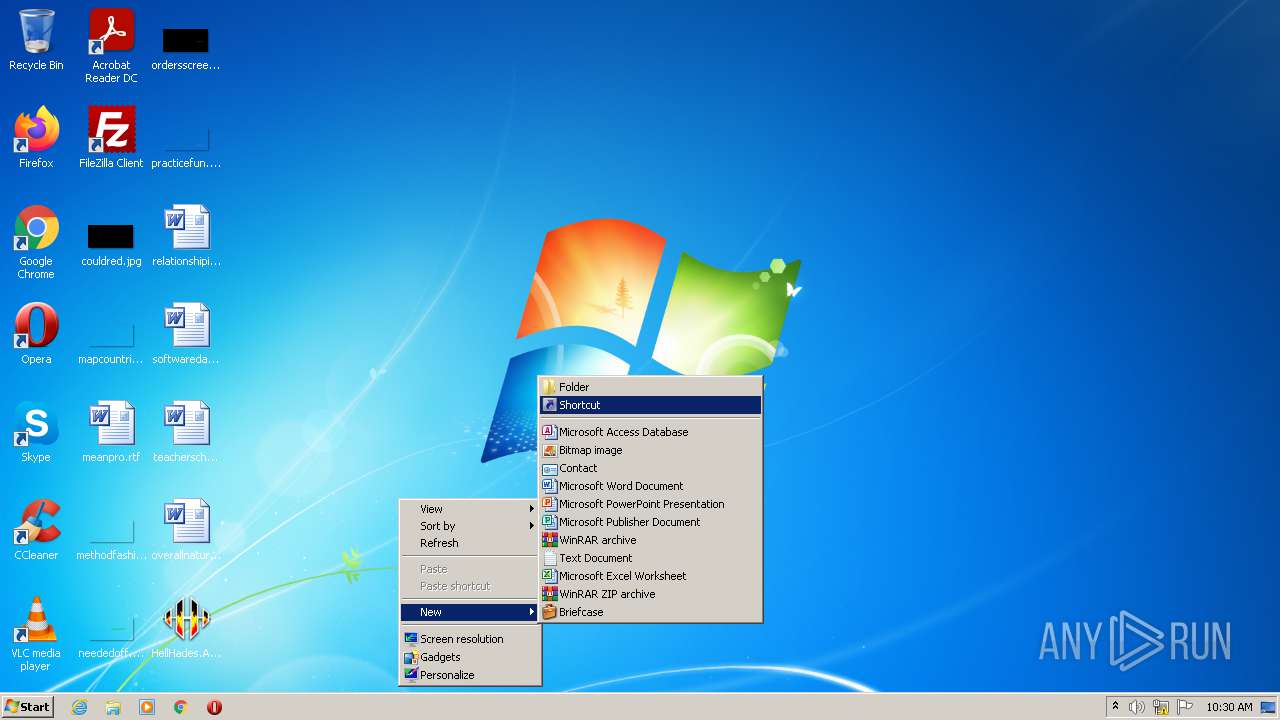1280x720 pixels.
Task: Create a new Briefcase
Action: tap(651, 612)
